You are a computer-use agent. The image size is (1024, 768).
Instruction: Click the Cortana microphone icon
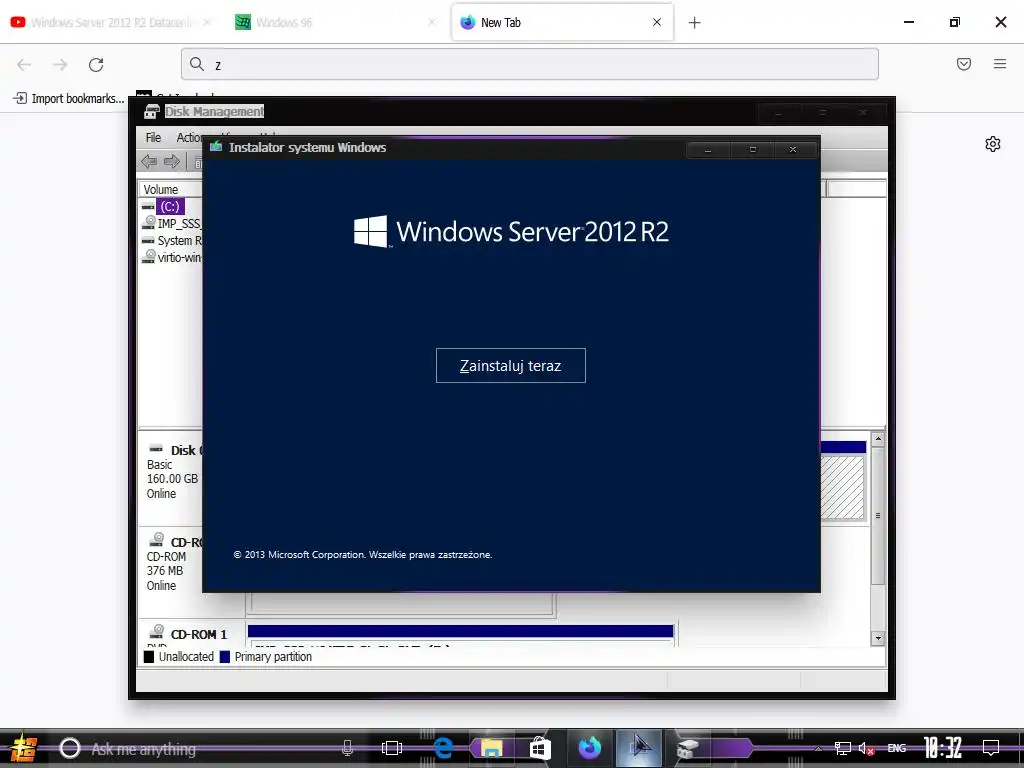(x=347, y=748)
